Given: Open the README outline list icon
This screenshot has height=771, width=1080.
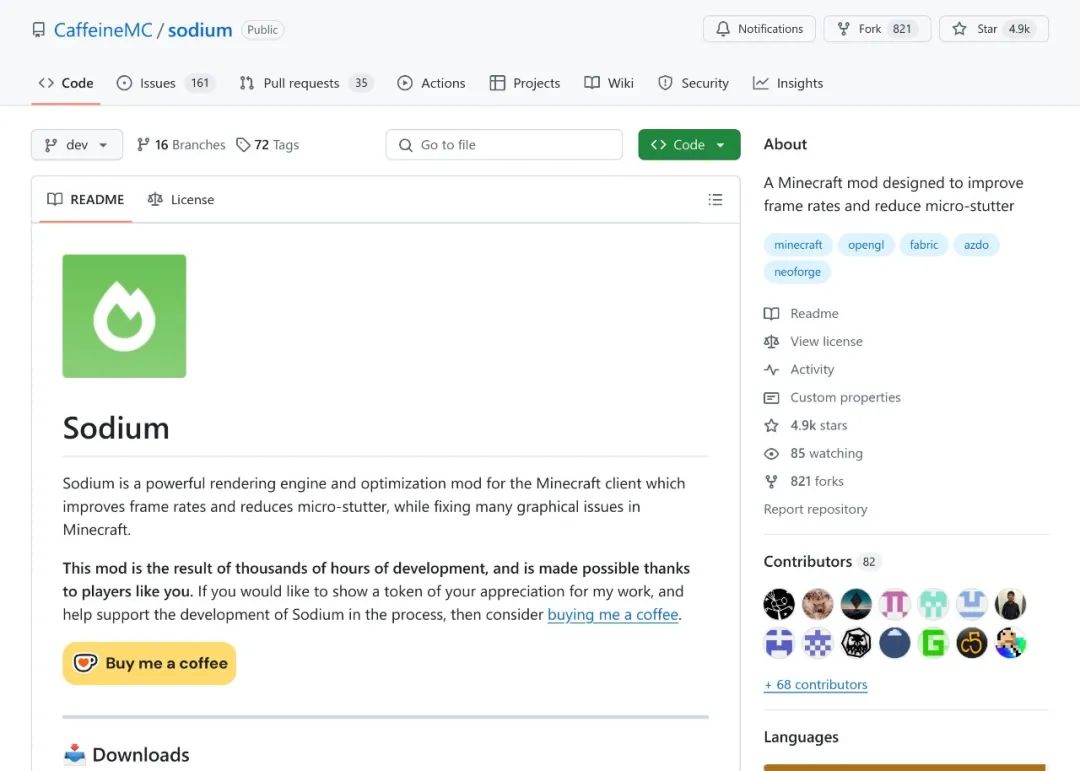Looking at the screenshot, I should (715, 199).
